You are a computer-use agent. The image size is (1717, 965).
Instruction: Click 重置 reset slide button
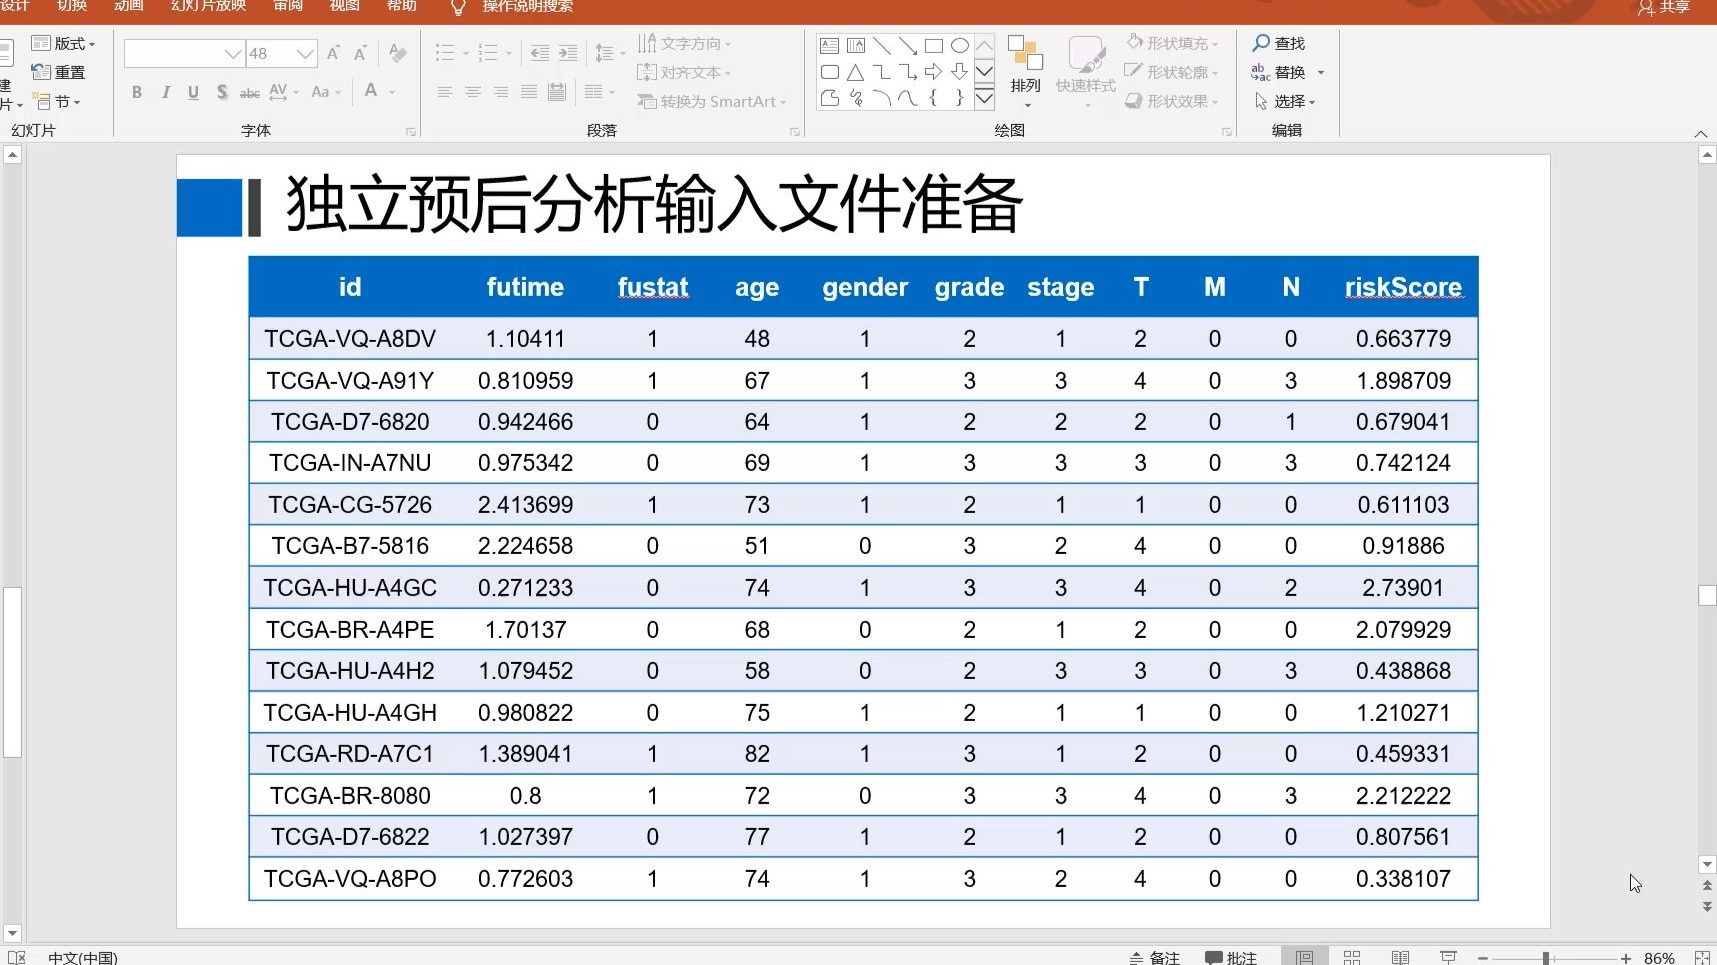pos(59,72)
